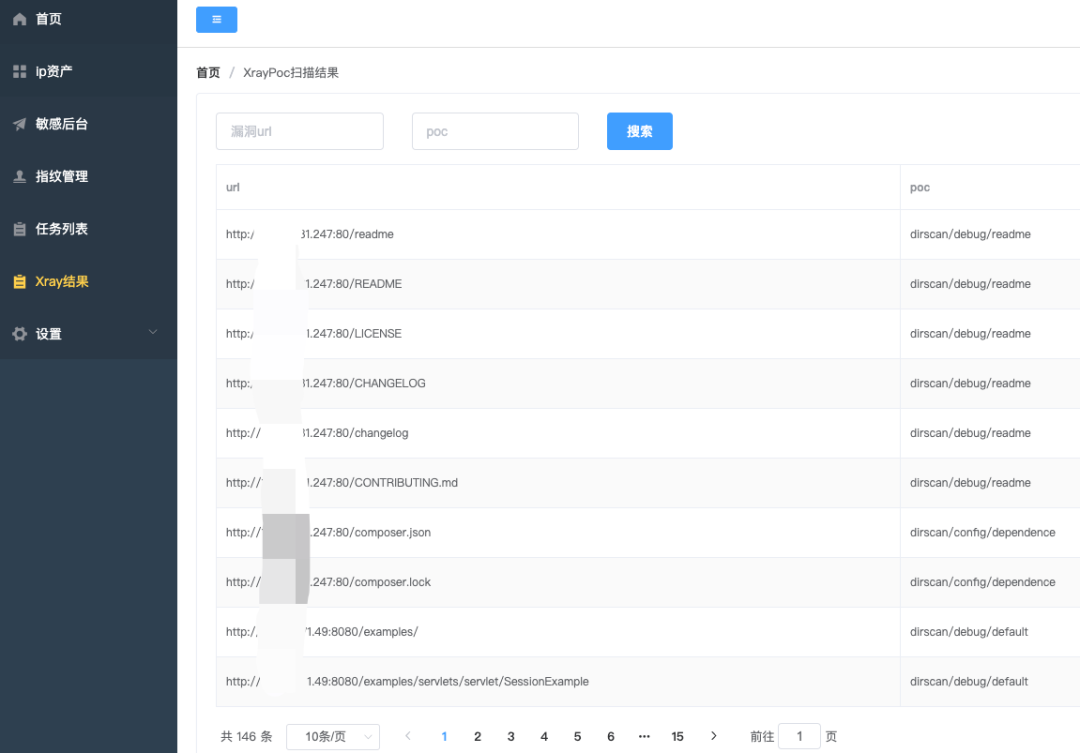1080x753 pixels.
Task: Click the 敏感后台 paper plane icon
Action: point(19,124)
